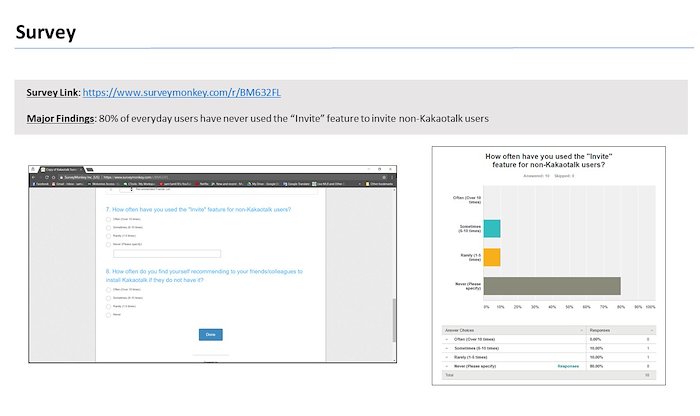Click the Survey slide title
The width and height of the screenshot is (700, 416).
pyautogui.click(x=46, y=32)
